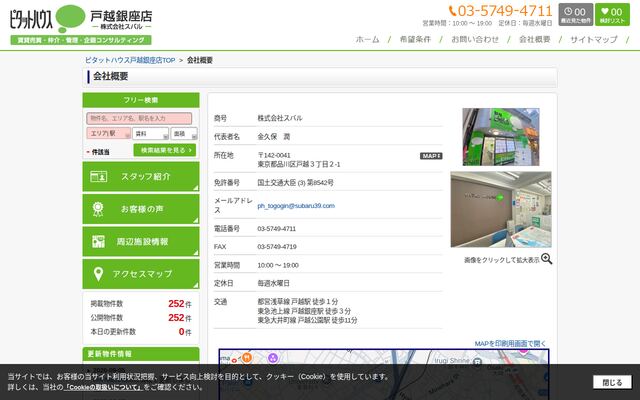640x400 pixels.
Task: Click the license number 国土交通大臣 text
Action: pyautogui.click(x=295, y=183)
